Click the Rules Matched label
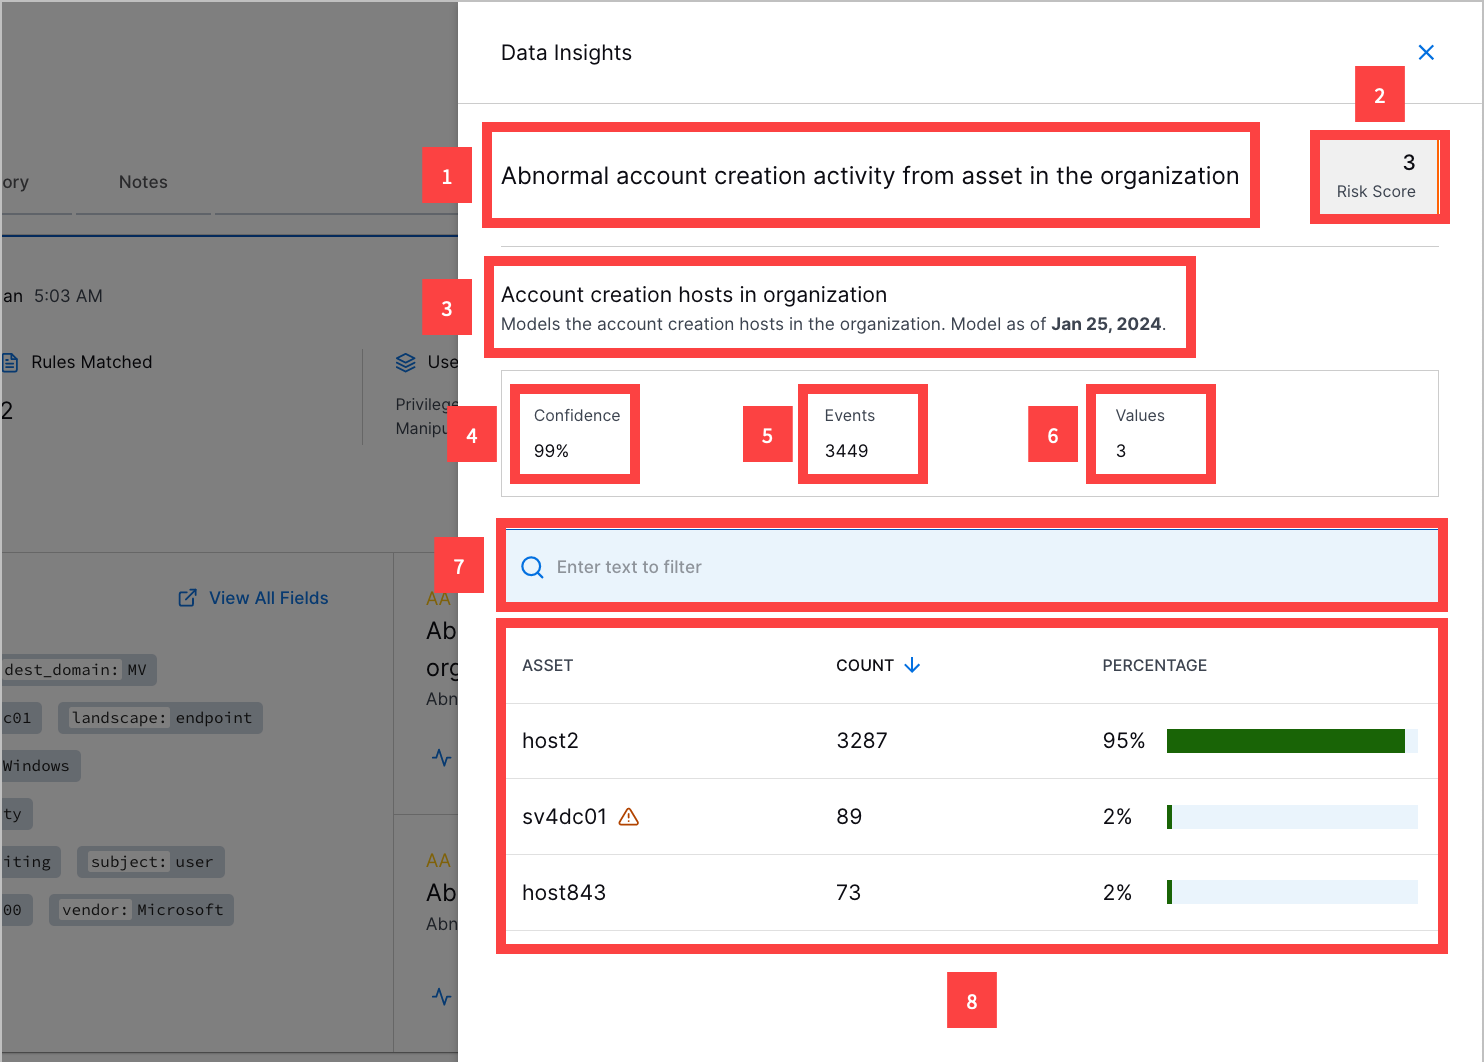 [91, 362]
